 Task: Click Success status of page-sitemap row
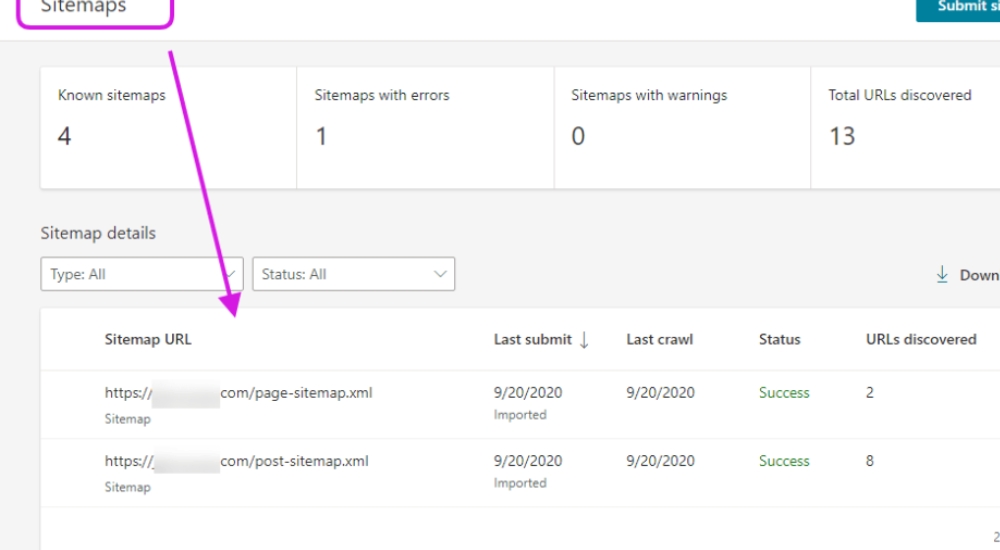784,393
